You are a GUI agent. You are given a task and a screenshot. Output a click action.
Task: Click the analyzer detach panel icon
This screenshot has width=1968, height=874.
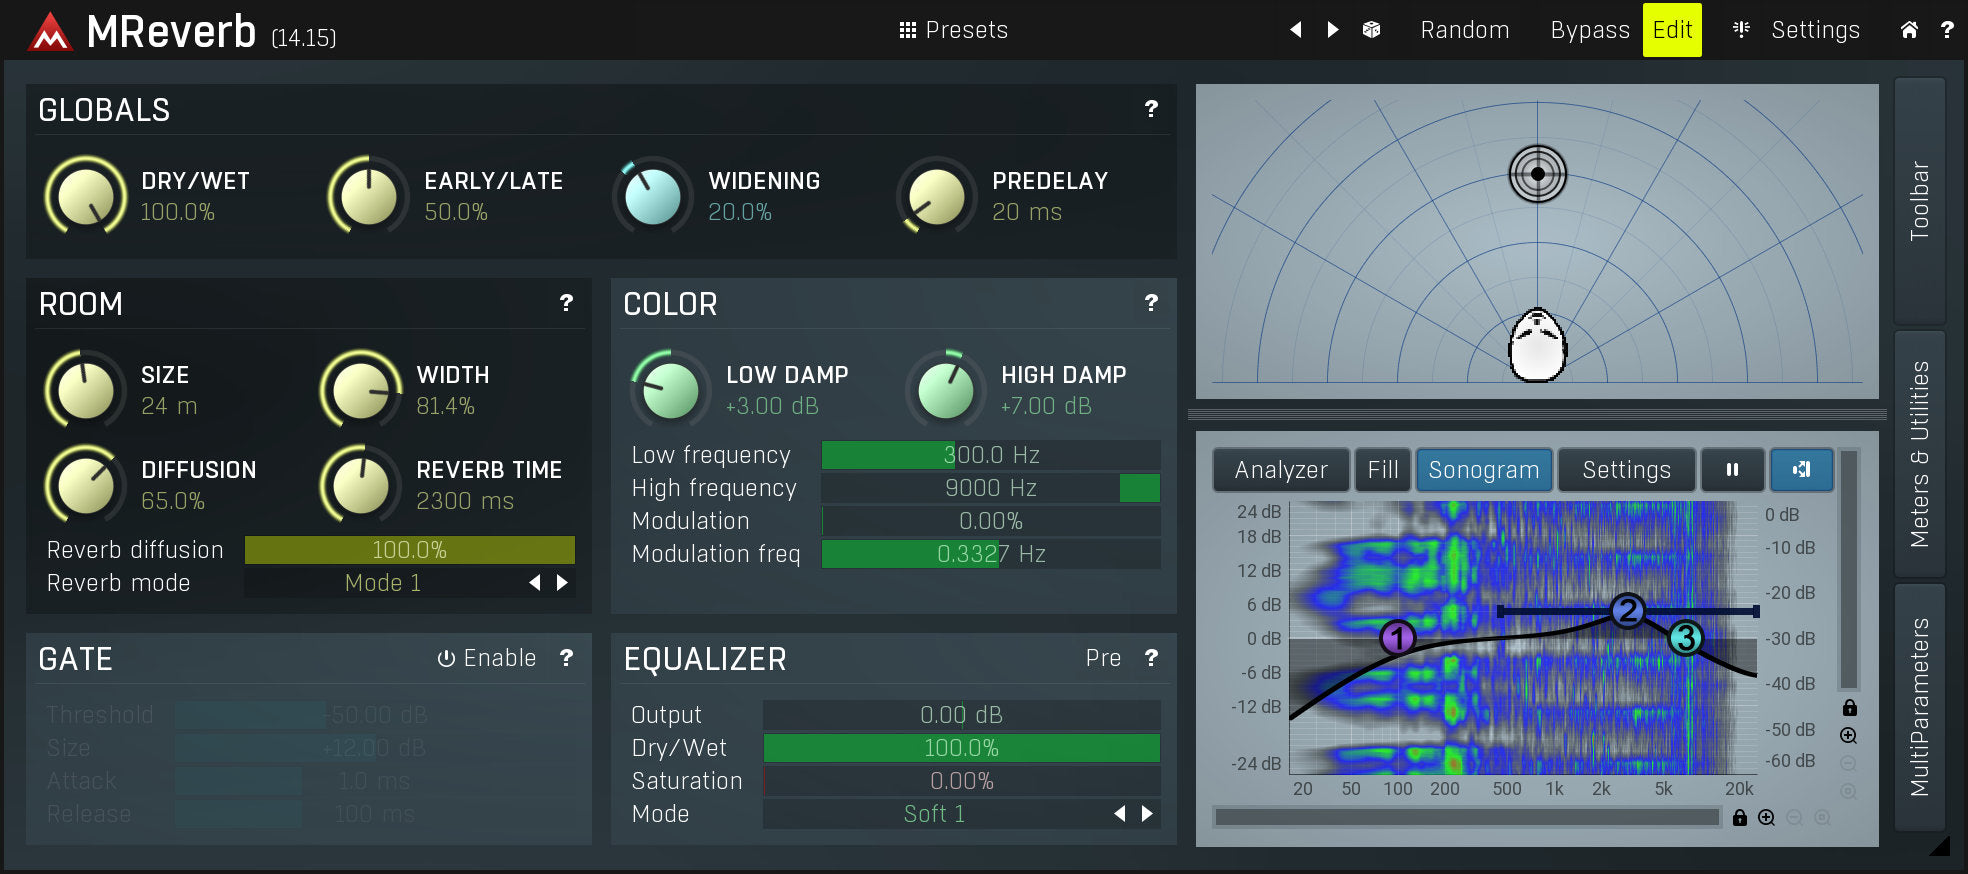click(x=1801, y=470)
